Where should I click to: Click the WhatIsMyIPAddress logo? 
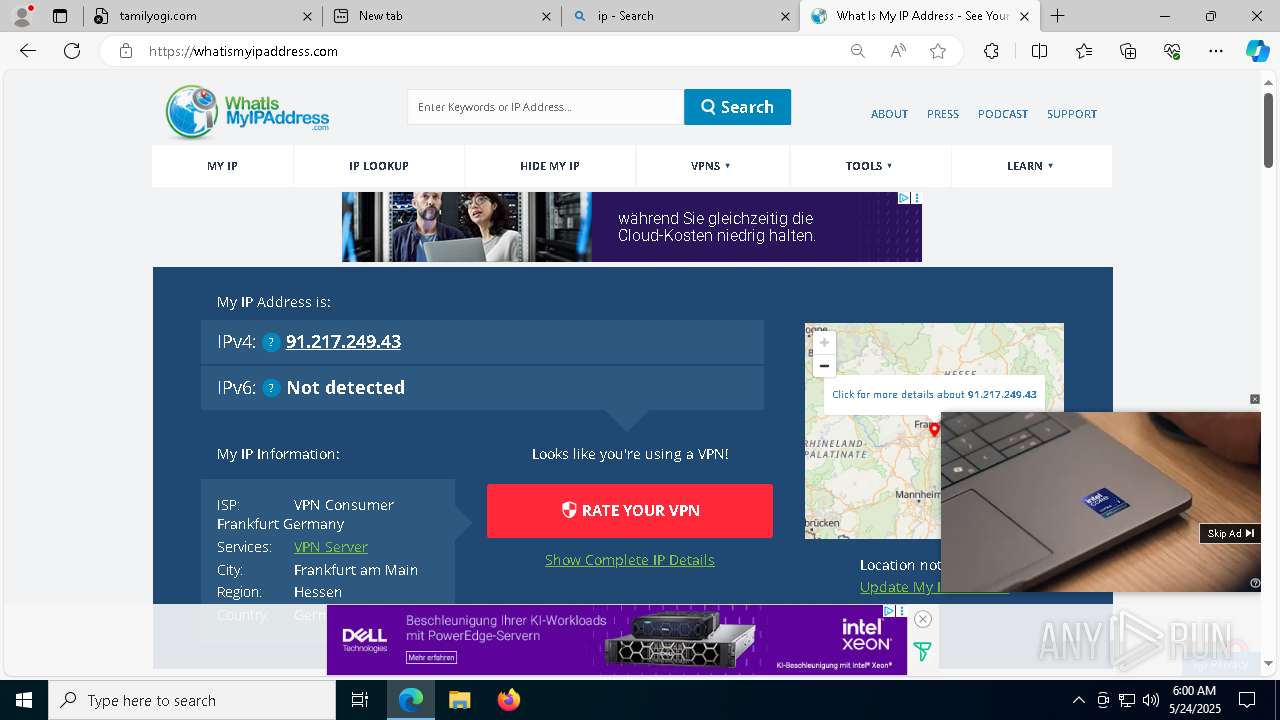pyautogui.click(x=247, y=112)
